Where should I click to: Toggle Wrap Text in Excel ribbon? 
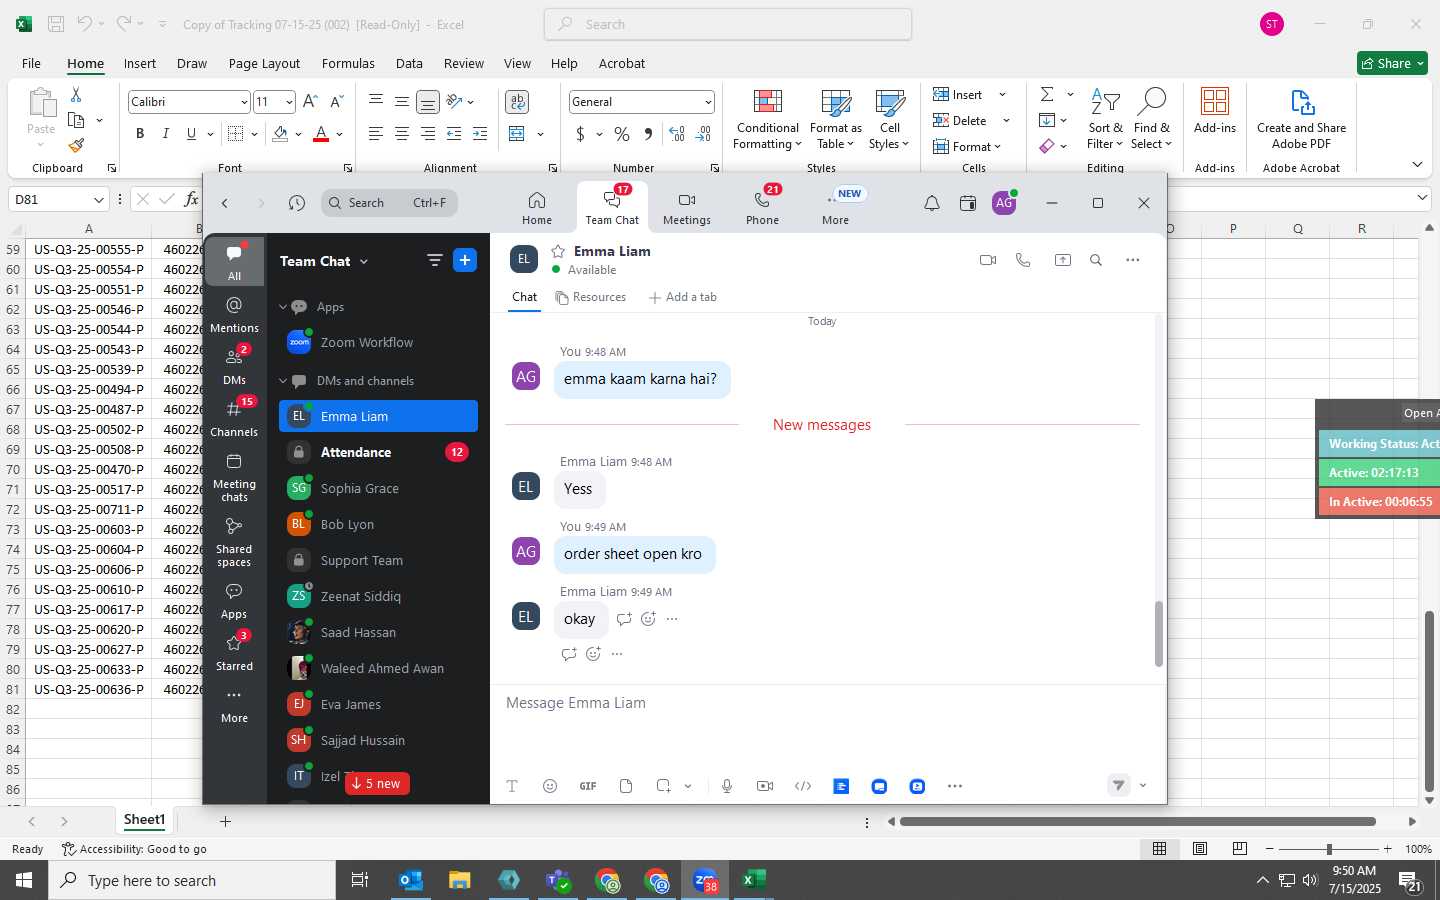click(517, 101)
